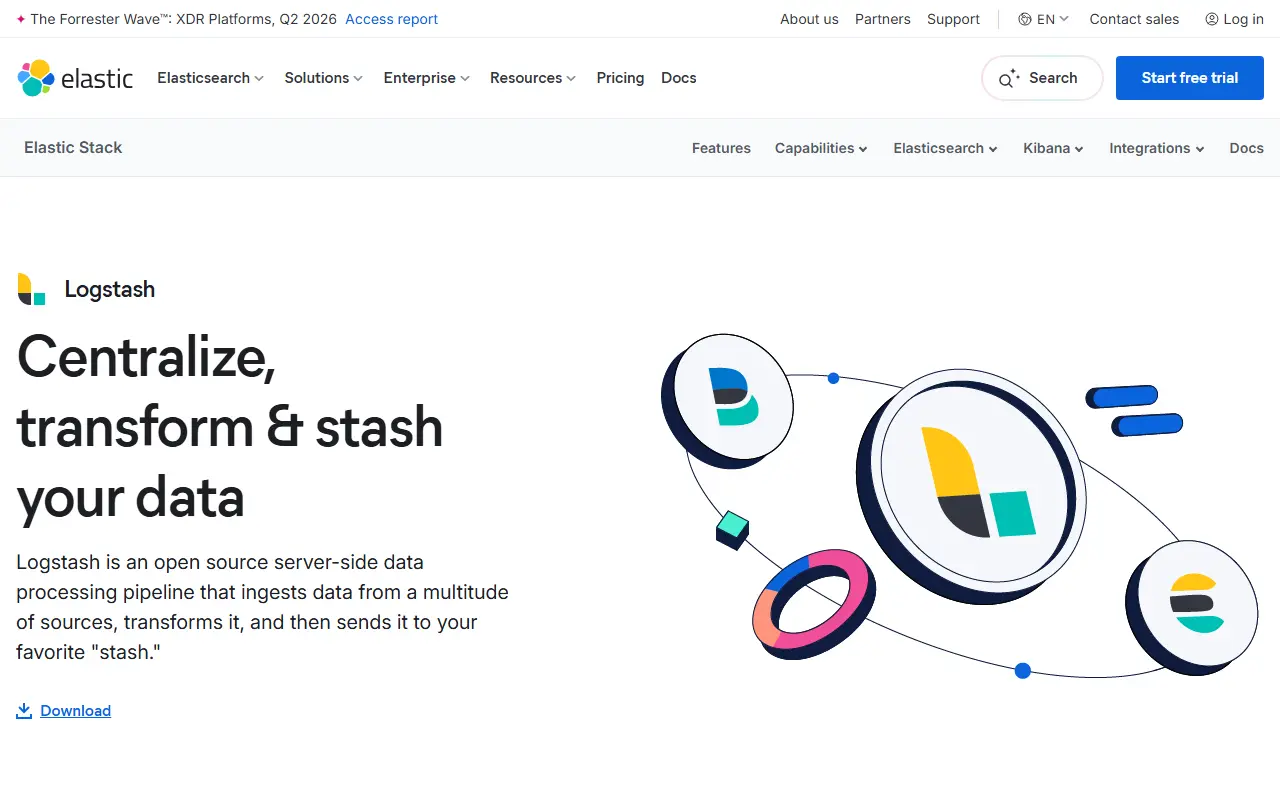This screenshot has height=800, width=1280.
Task: Click the Logstash product name text
Action: (110, 289)
